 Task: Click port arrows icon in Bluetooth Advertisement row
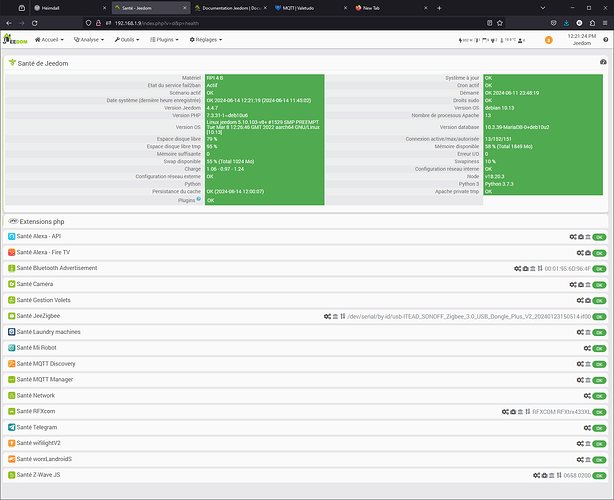540,269
